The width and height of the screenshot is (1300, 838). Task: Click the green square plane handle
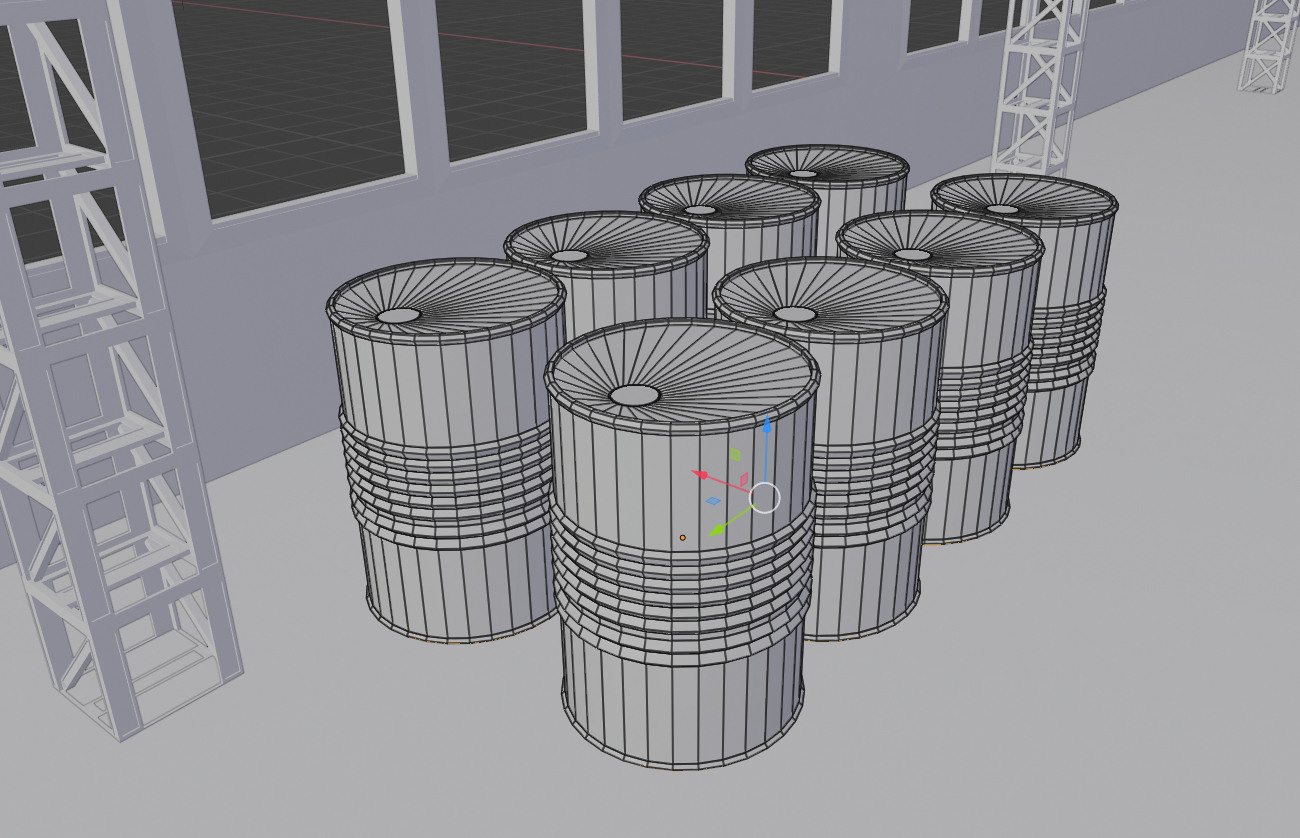(736, 455)
